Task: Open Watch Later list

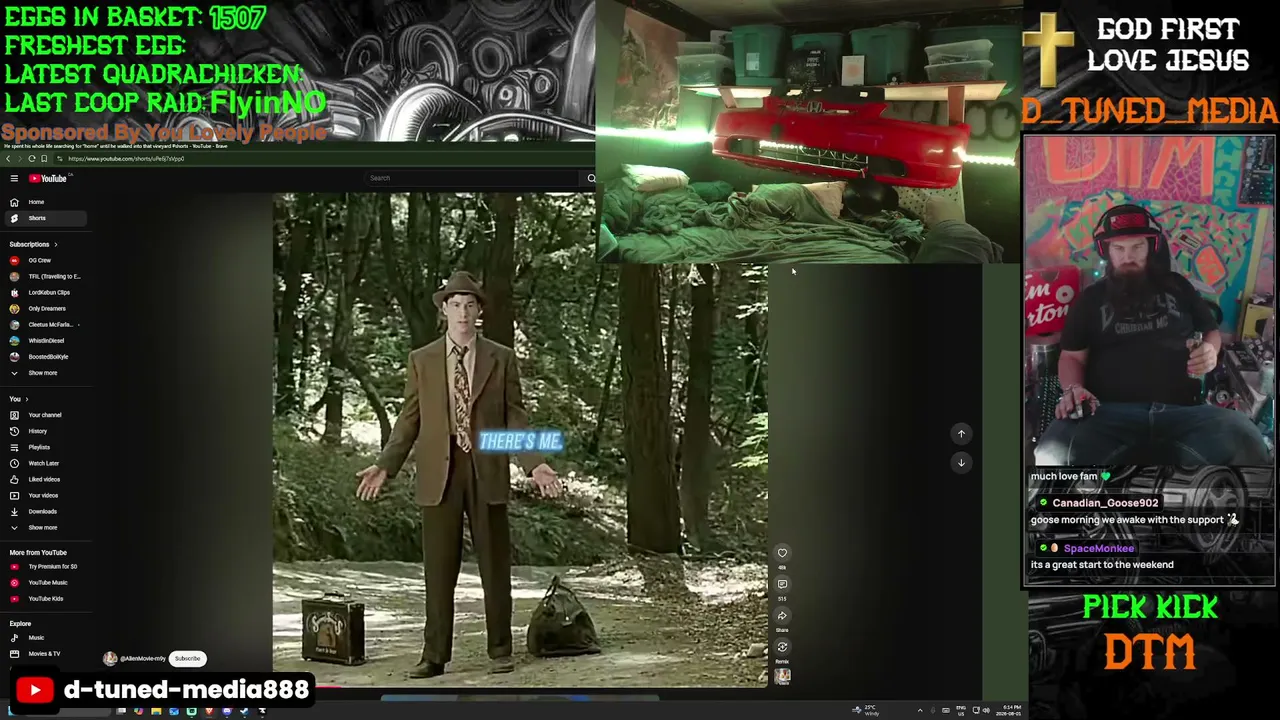Action: [46, 463]
